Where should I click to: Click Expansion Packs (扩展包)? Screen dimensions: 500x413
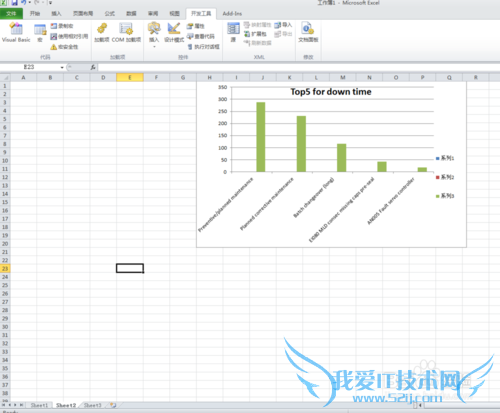(x=255, y=34)
